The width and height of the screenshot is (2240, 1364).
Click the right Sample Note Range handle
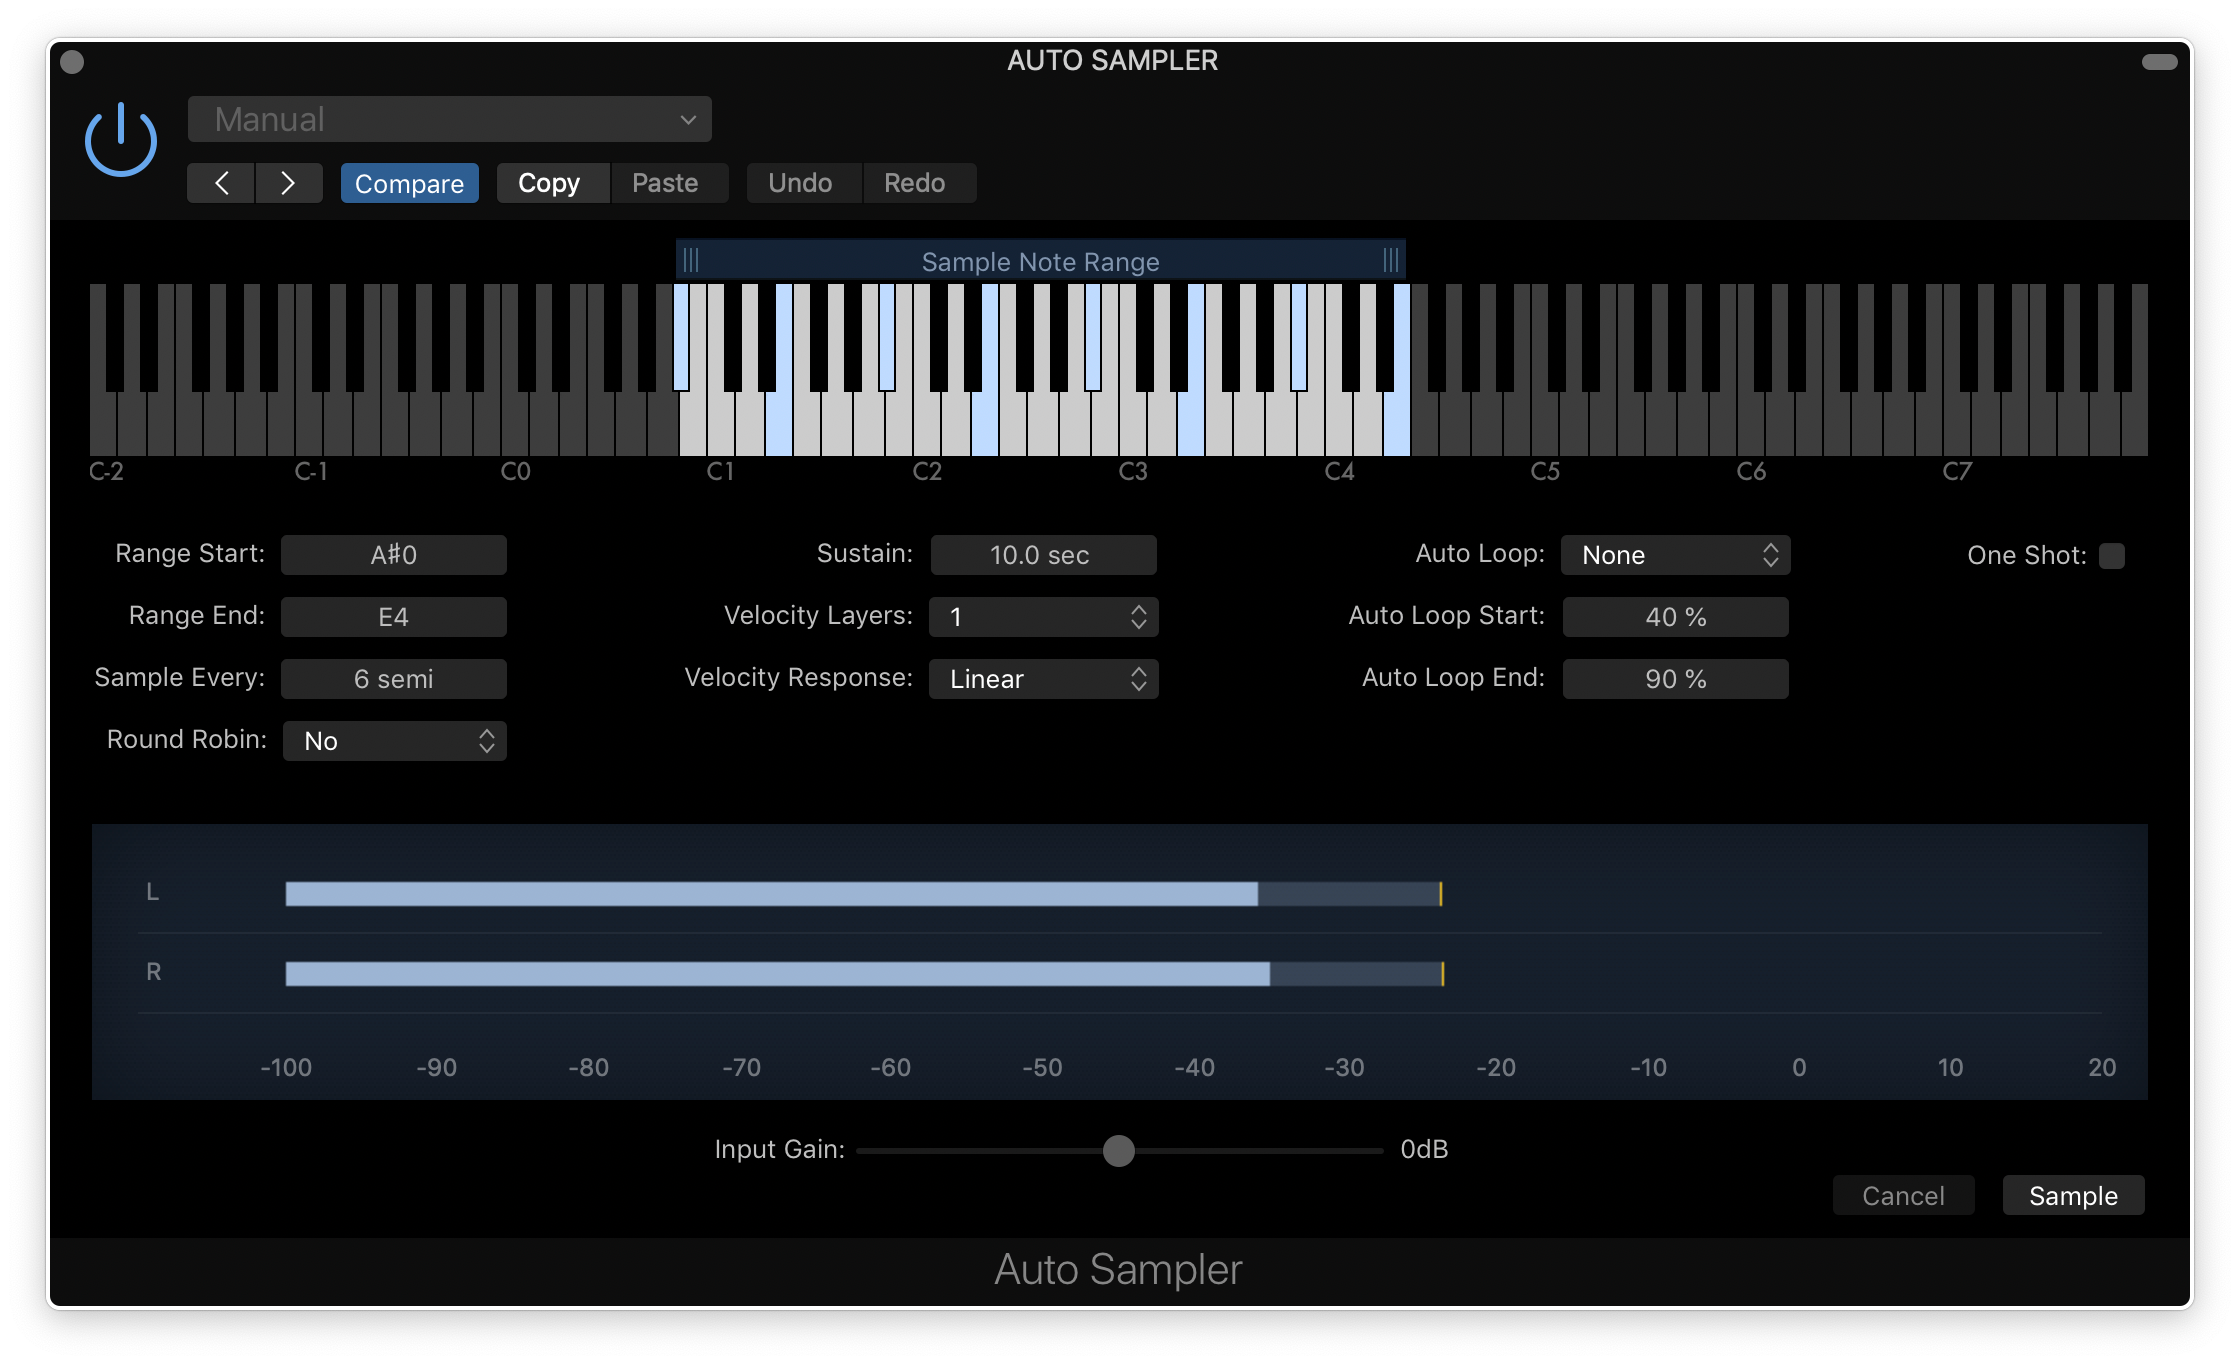coord(1391,259)
